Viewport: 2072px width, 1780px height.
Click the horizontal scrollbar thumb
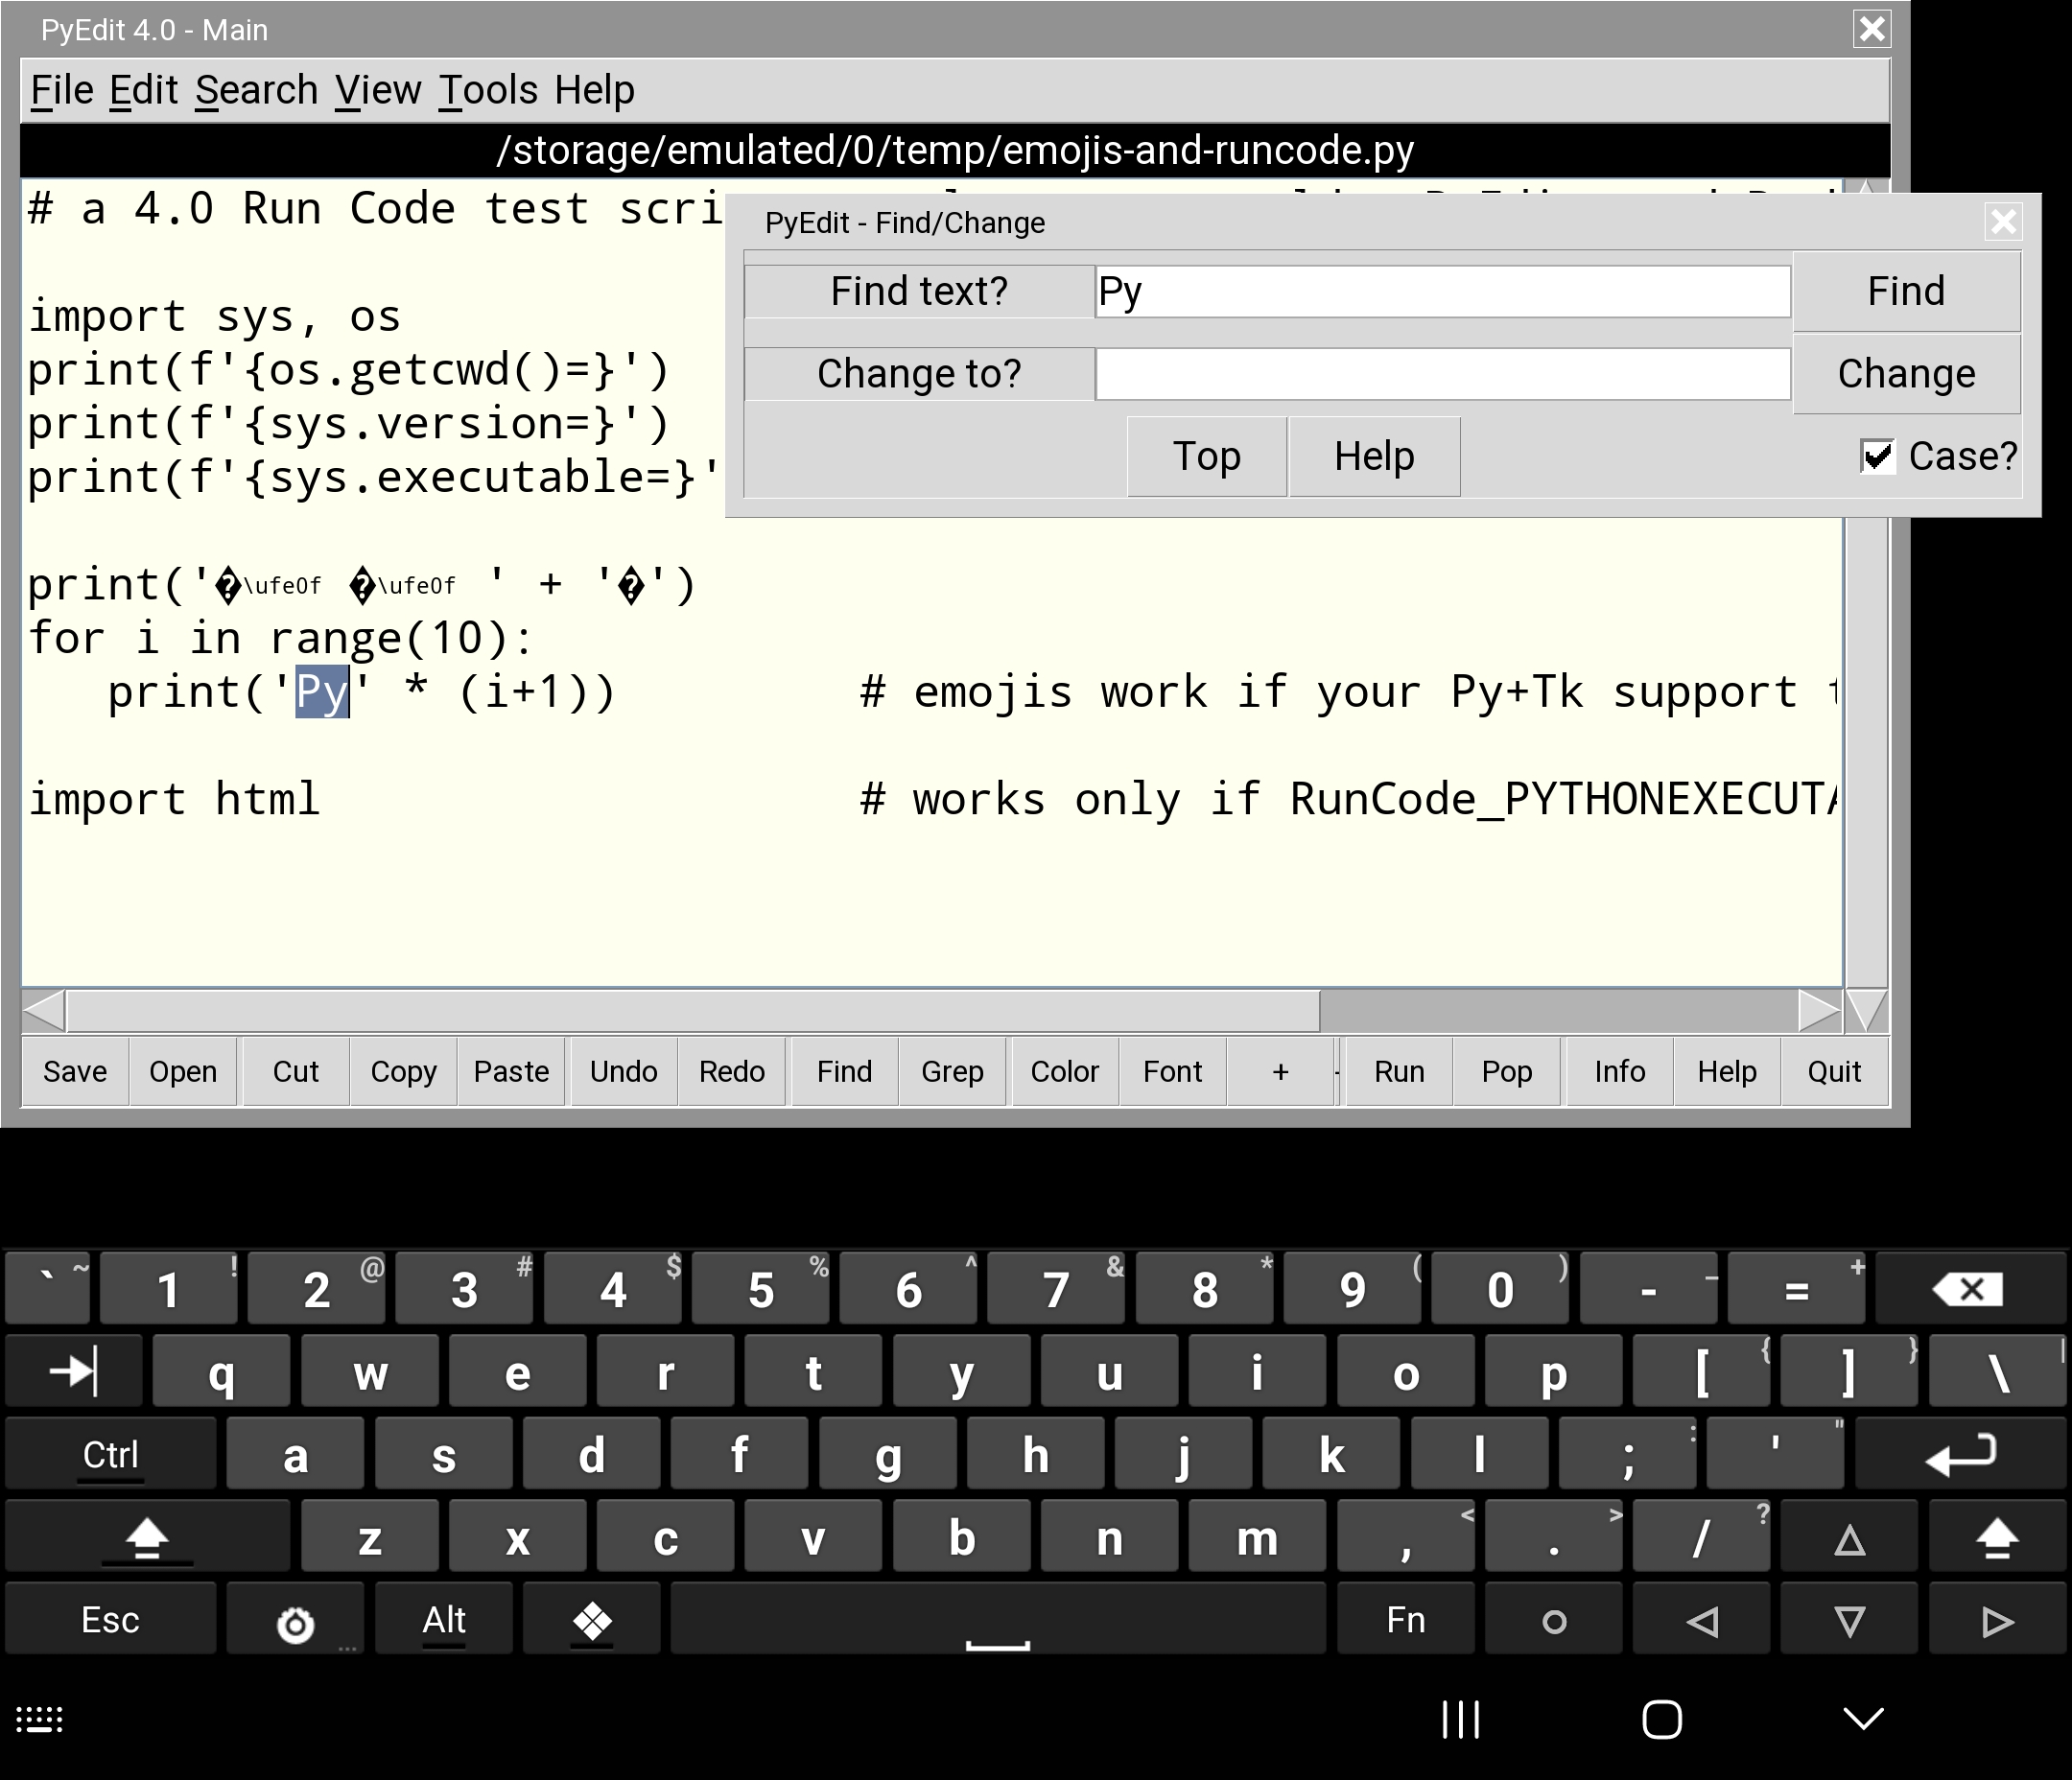693,1010
